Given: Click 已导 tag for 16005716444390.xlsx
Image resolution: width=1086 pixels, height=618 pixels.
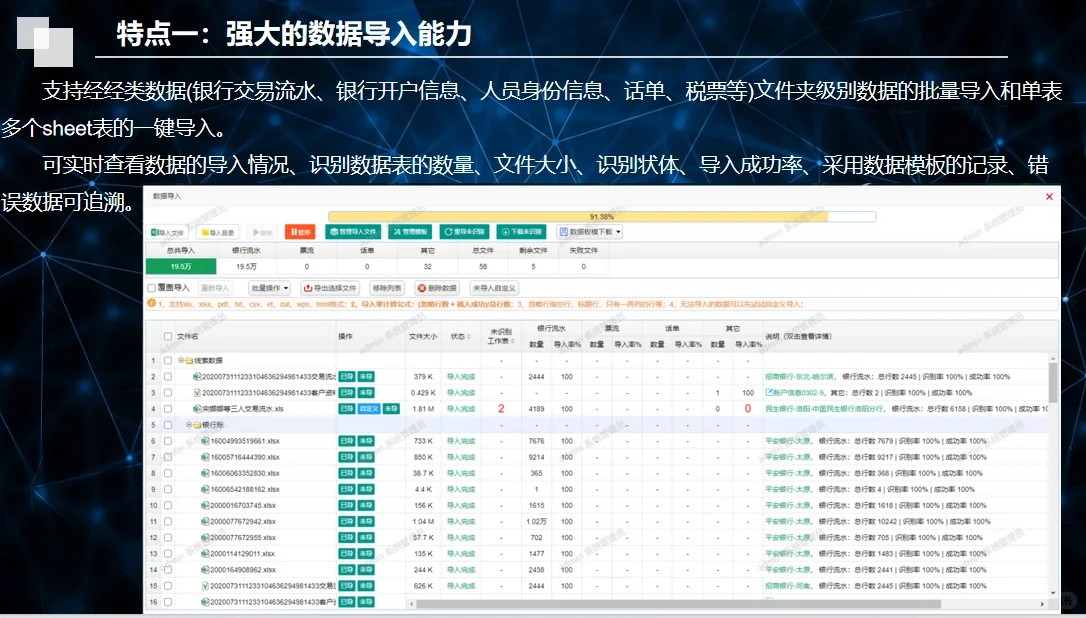Looking at the screenshot, I should [x=346, y=457].
